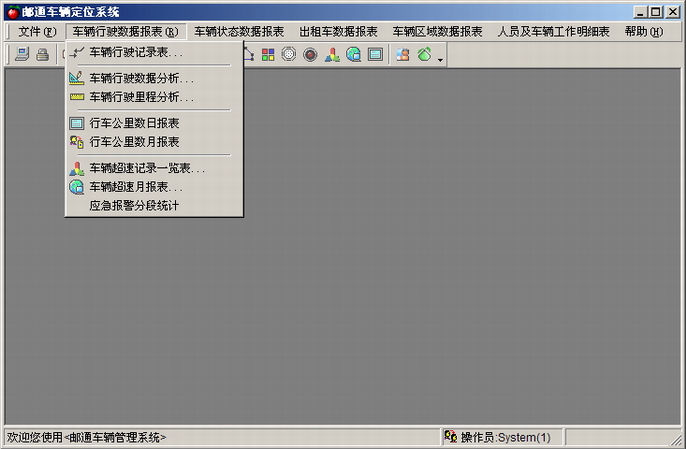Maximize the 邮通车辆定位系统 window
The image size is (686, 449).
pyautogui.click(x=656, y=12)
